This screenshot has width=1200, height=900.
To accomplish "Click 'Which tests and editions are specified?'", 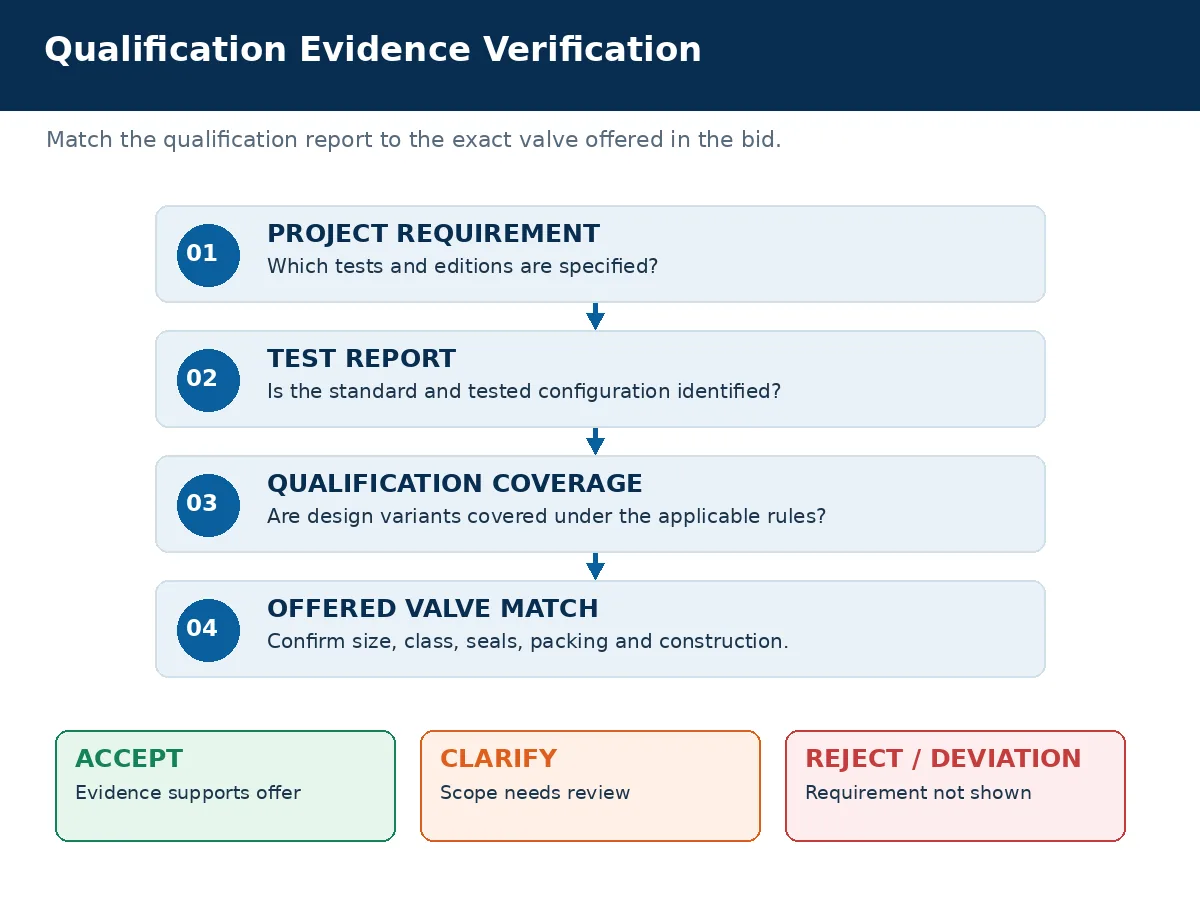I will click(x=462, y=267).
